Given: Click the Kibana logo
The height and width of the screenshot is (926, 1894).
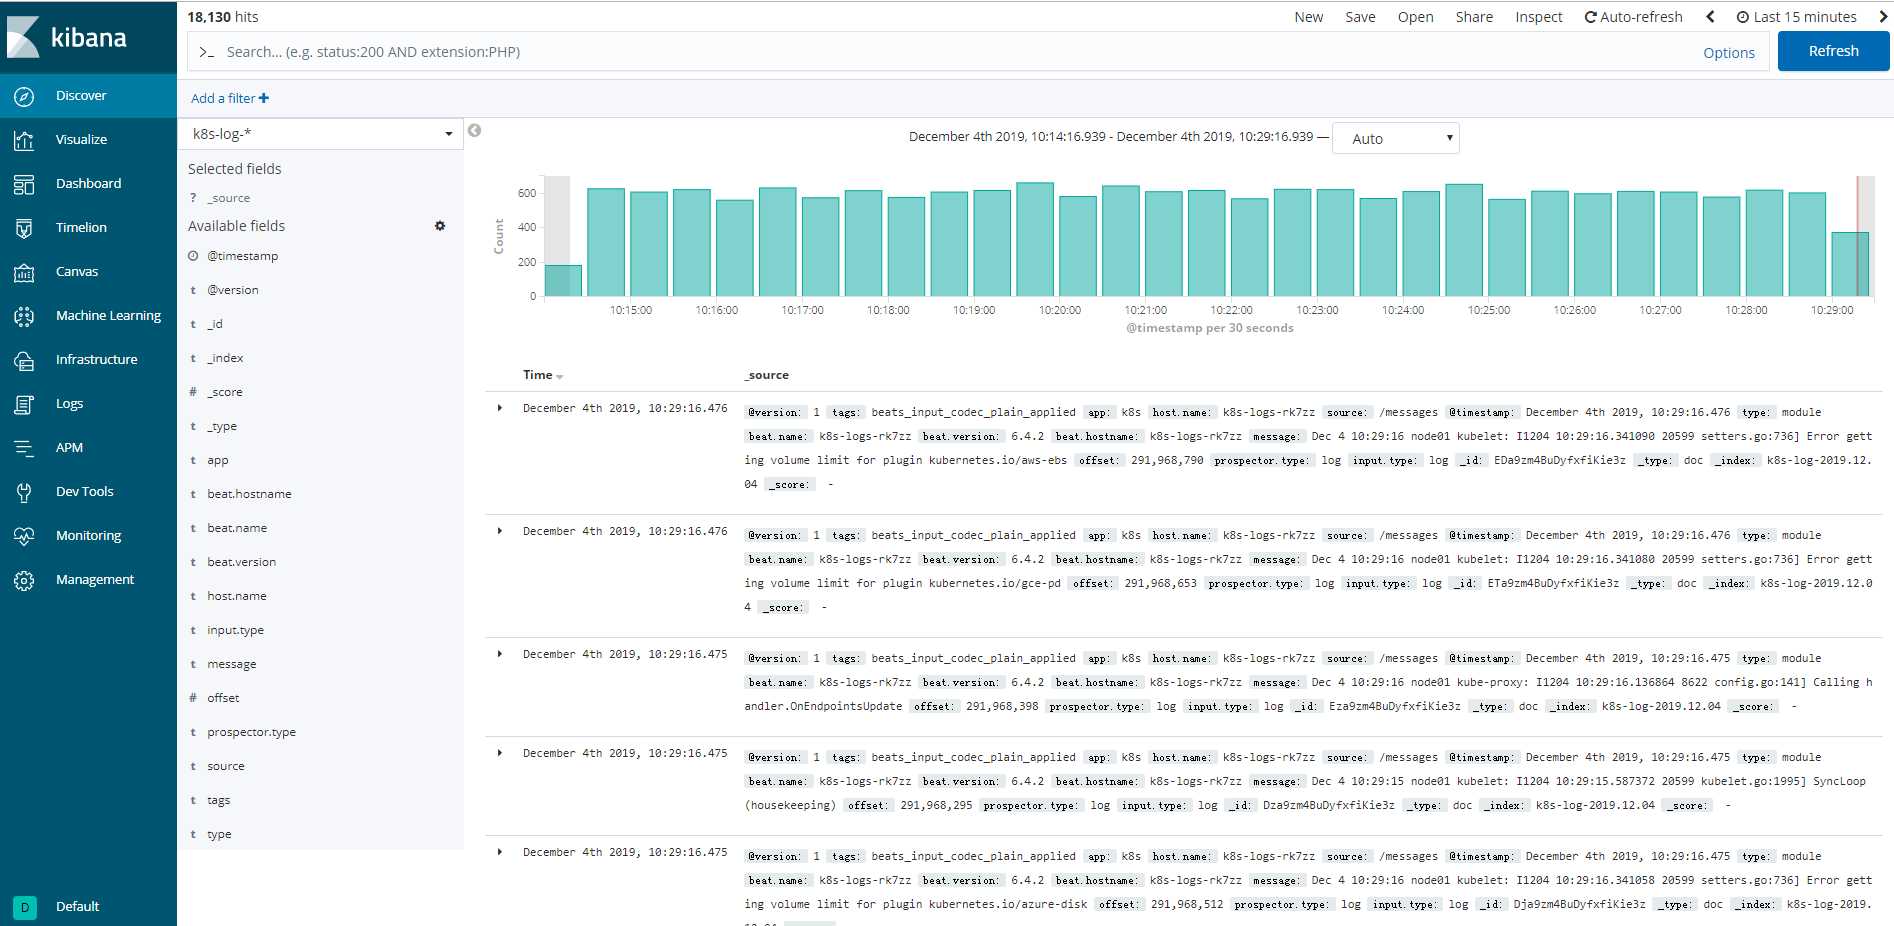Looking at the screenshot, I should [x=66, y=37].
